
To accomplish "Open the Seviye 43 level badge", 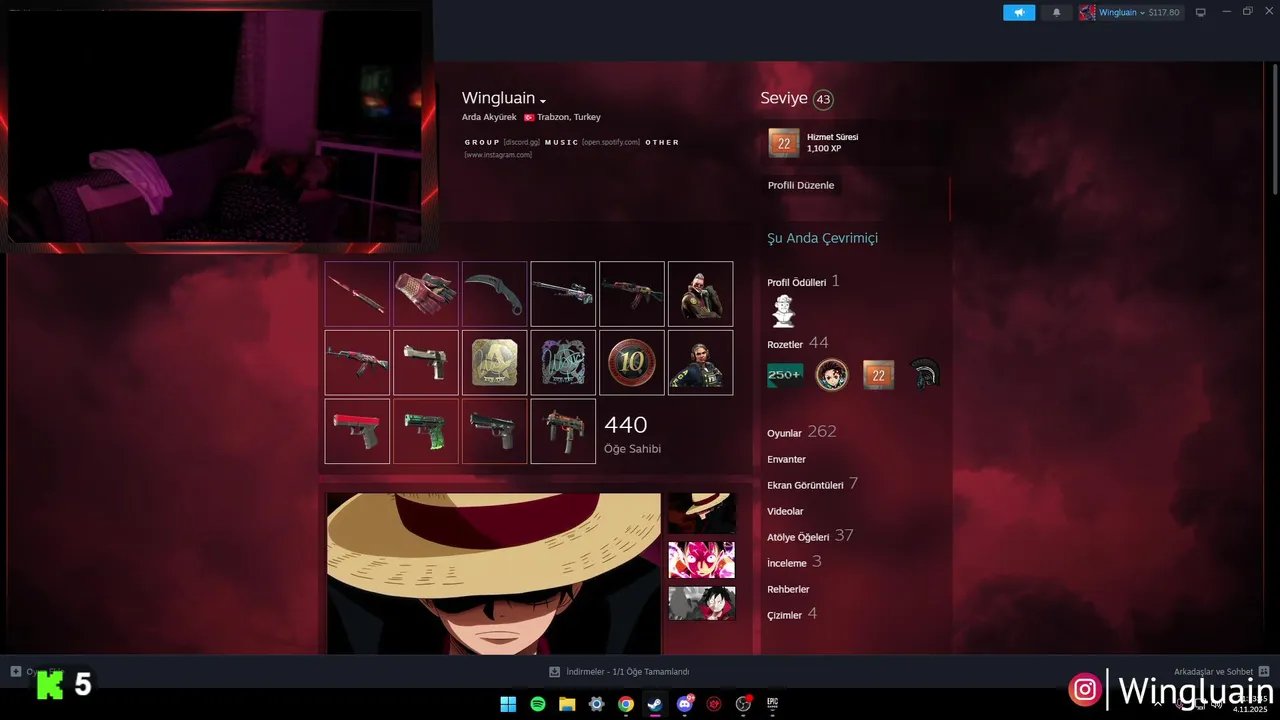I will (x=823, y=99).
